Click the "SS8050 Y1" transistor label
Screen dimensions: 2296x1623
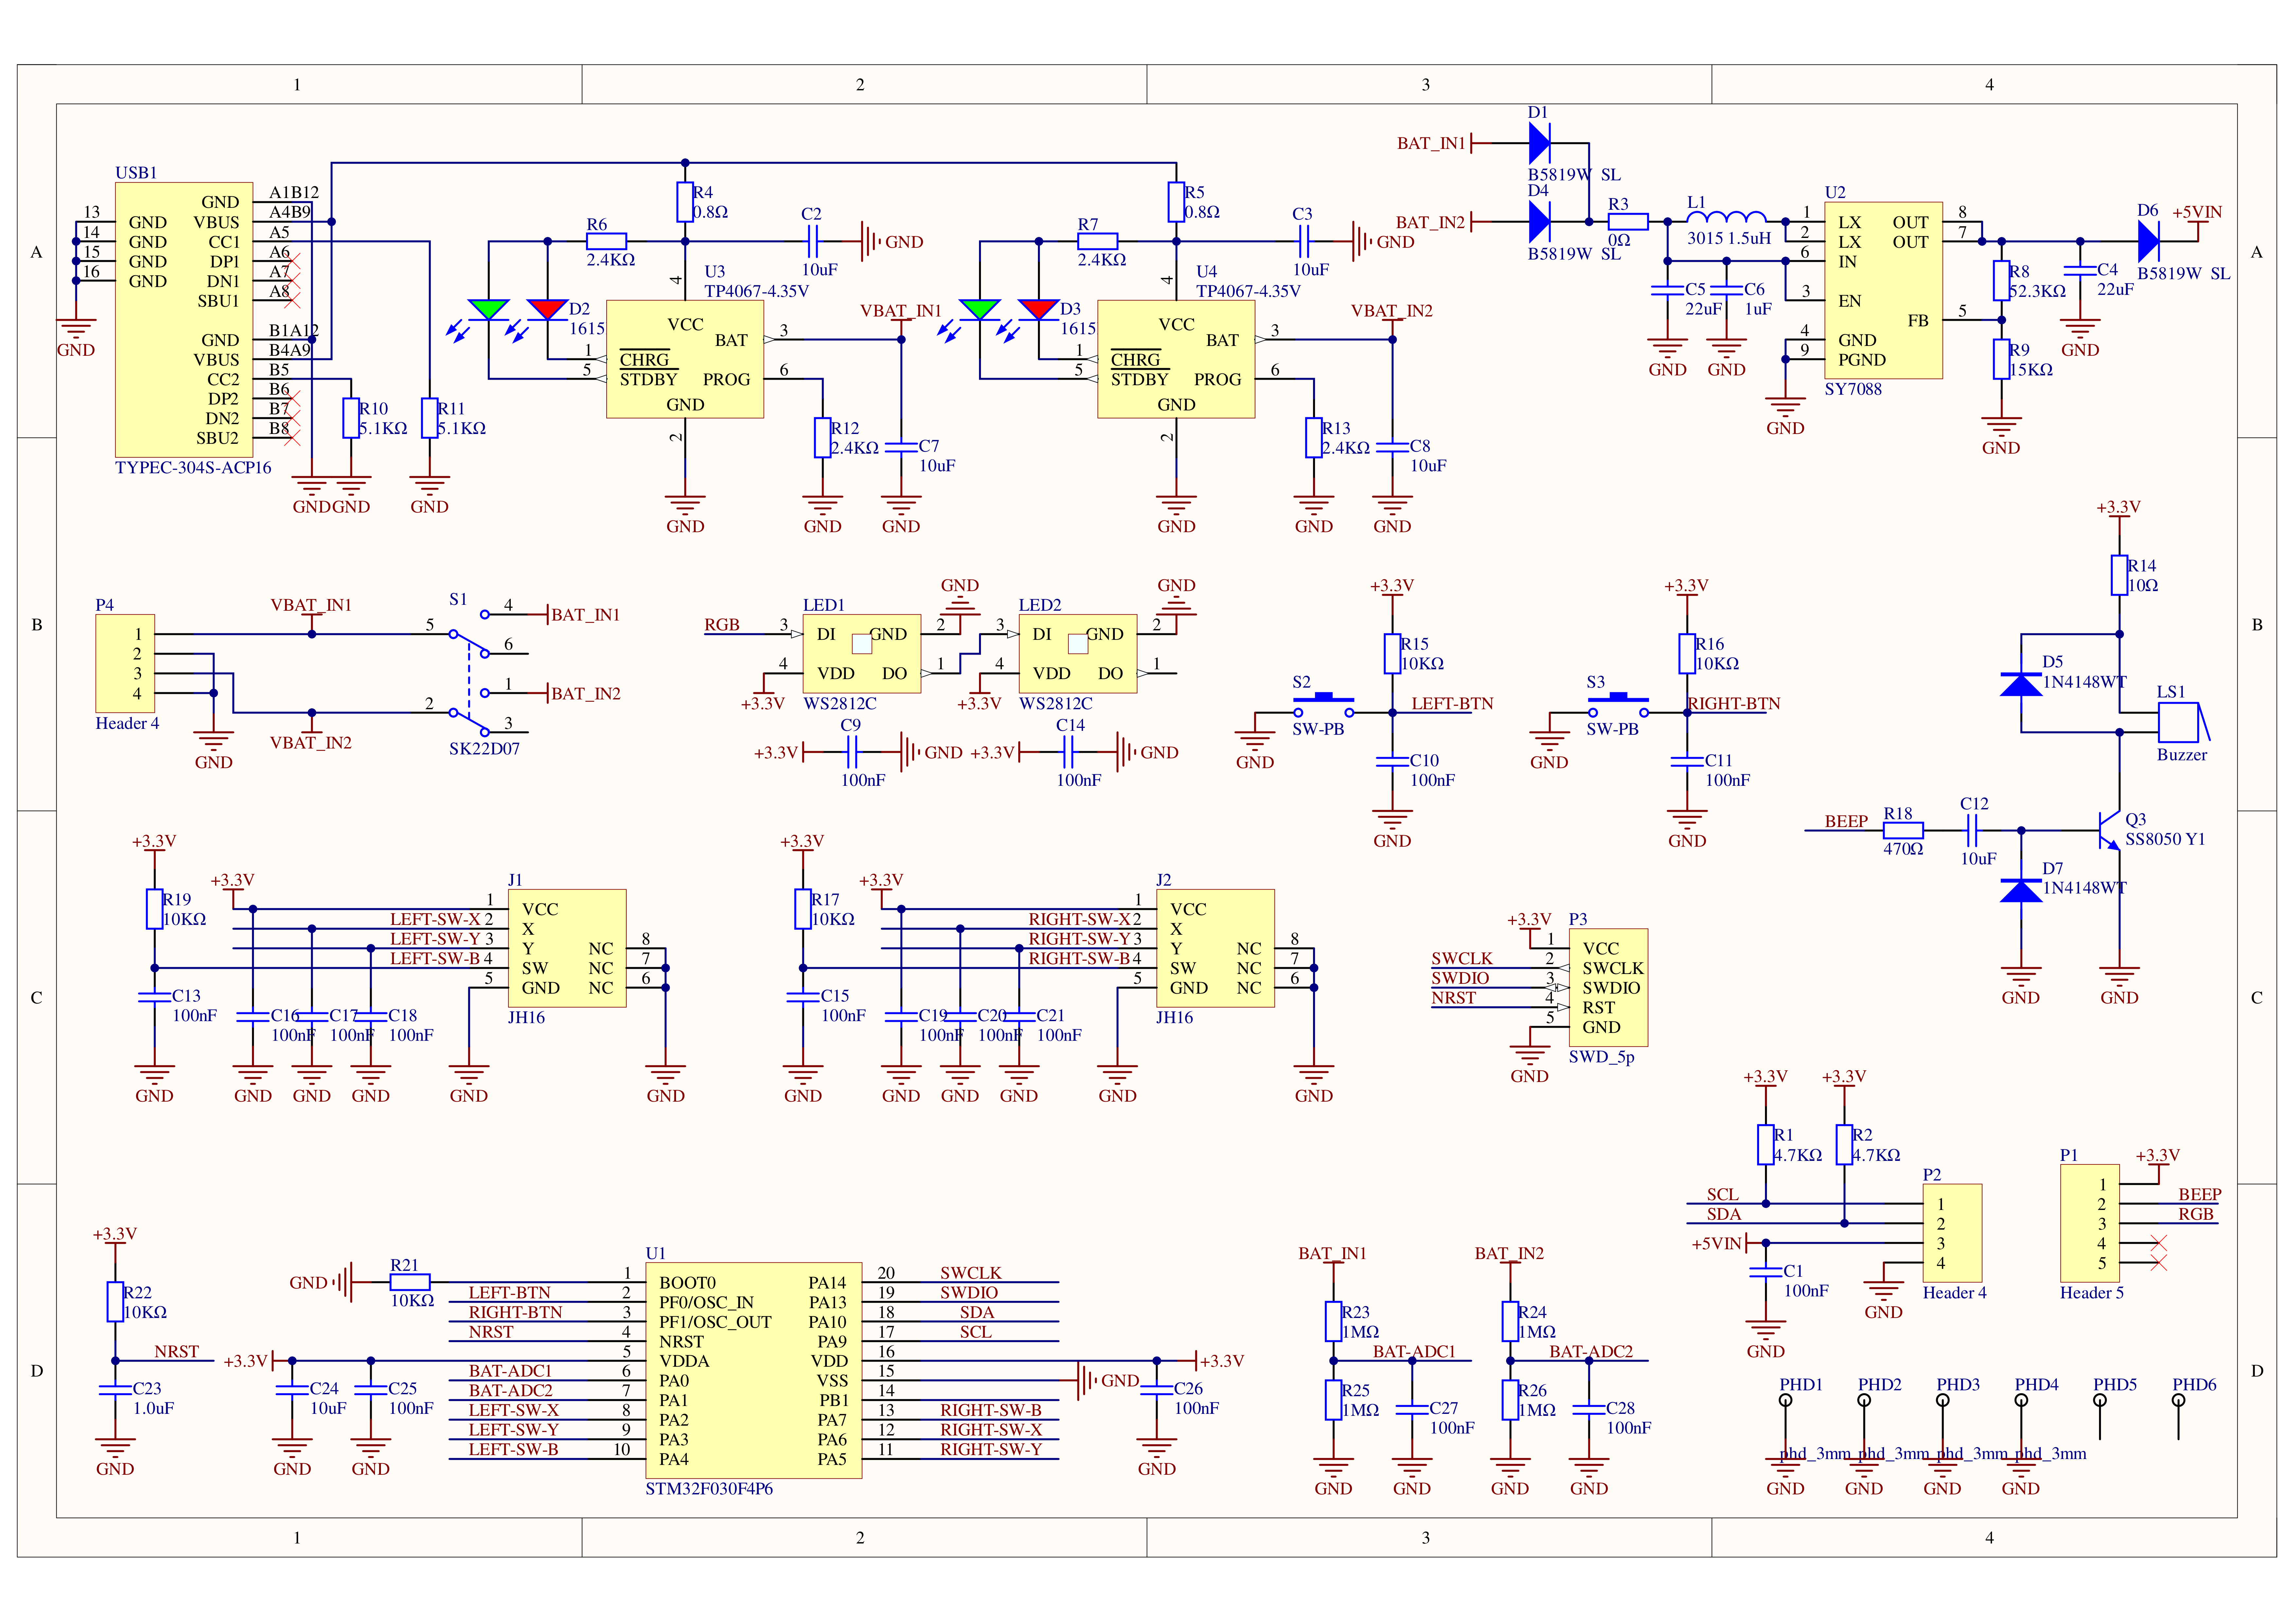point(2165,839)
